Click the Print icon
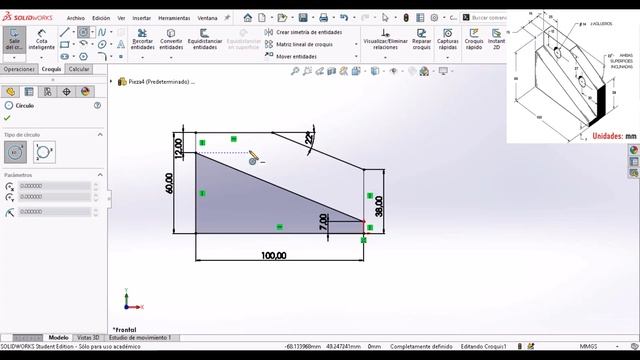Viewport: 640px width, 360px height. tap(324, 18)
